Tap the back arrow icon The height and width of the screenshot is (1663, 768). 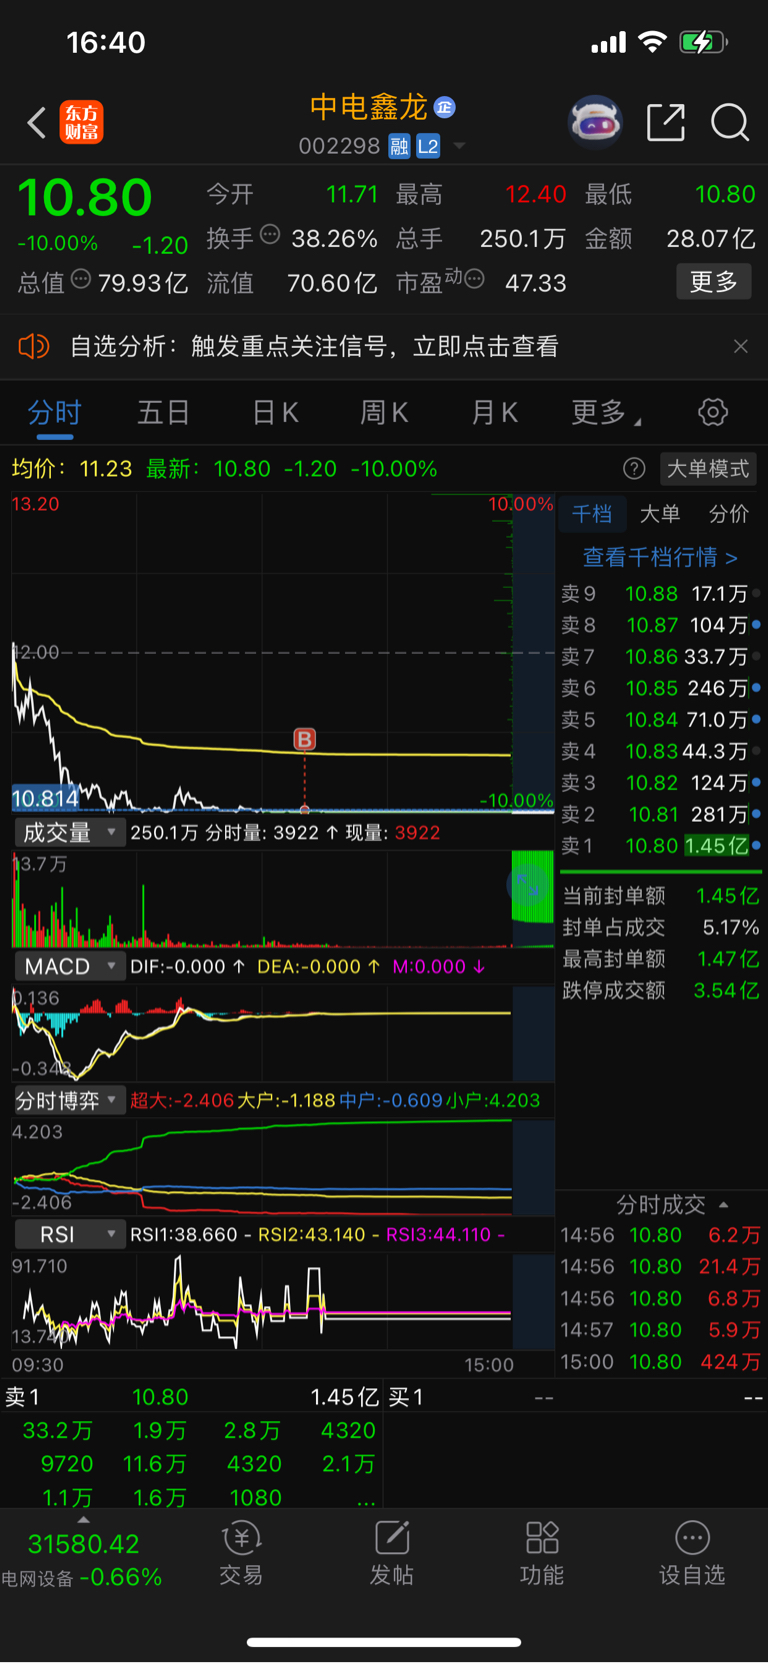point(37,123)
